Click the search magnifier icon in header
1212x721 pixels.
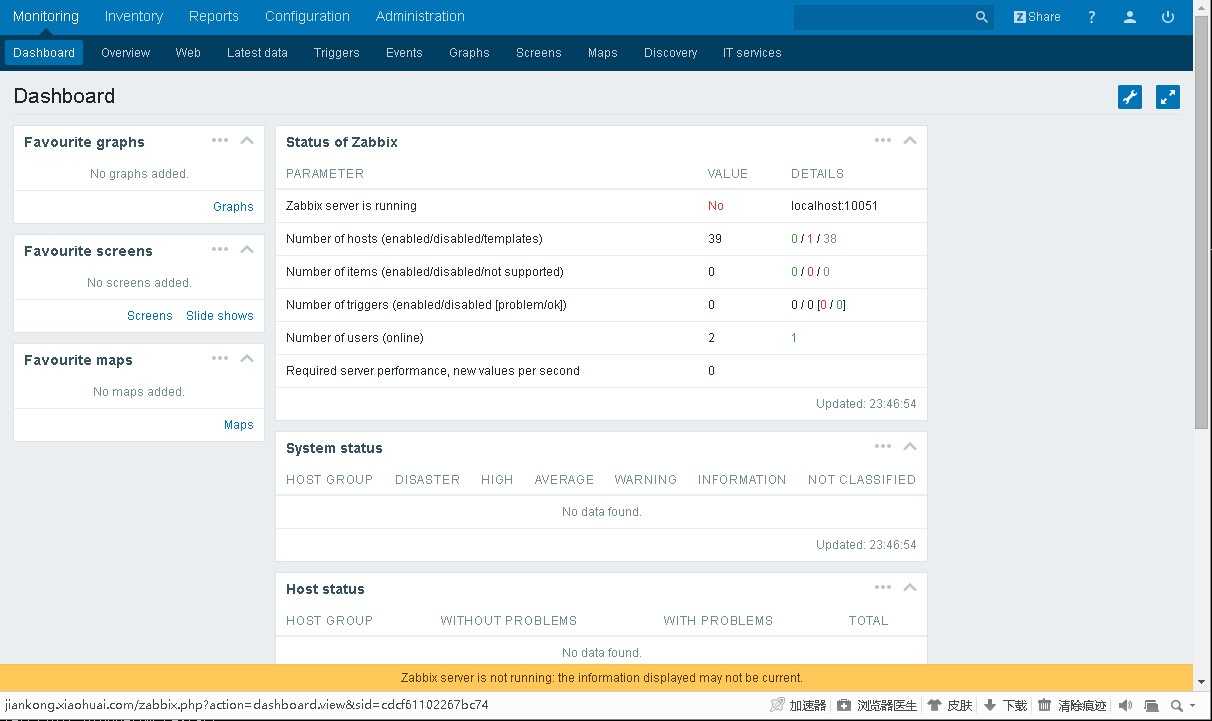tap(981, 17)
